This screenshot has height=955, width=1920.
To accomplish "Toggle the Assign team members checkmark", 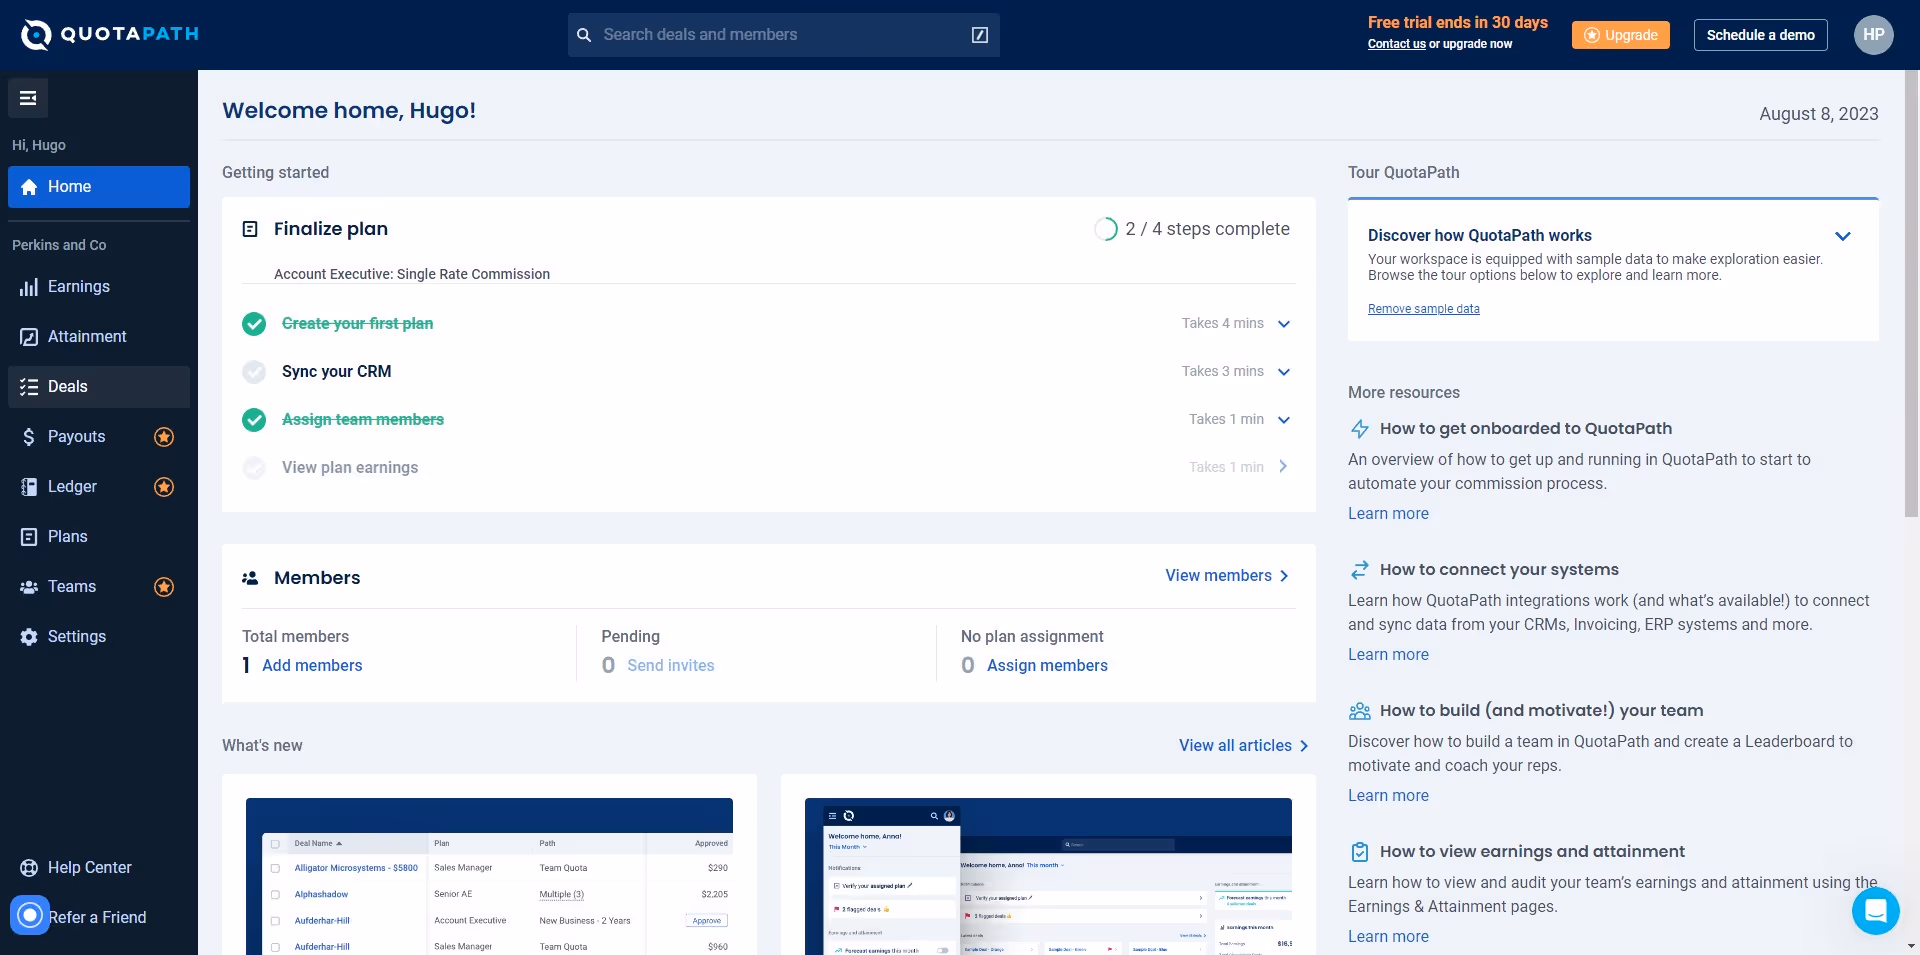I will [x=254, y=420].
